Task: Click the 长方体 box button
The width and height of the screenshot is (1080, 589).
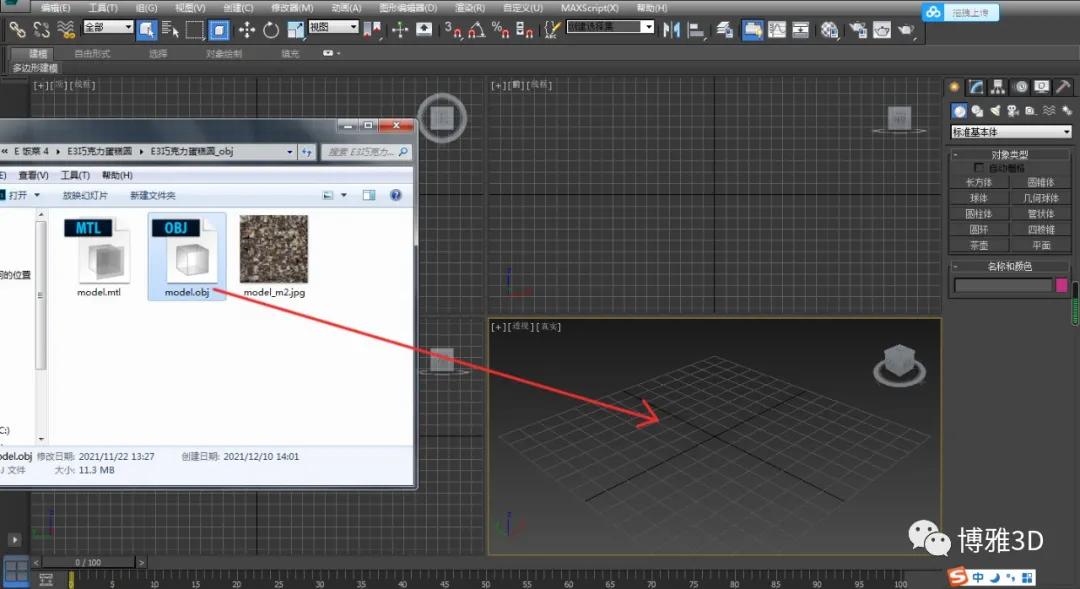Action: point(978,183)
